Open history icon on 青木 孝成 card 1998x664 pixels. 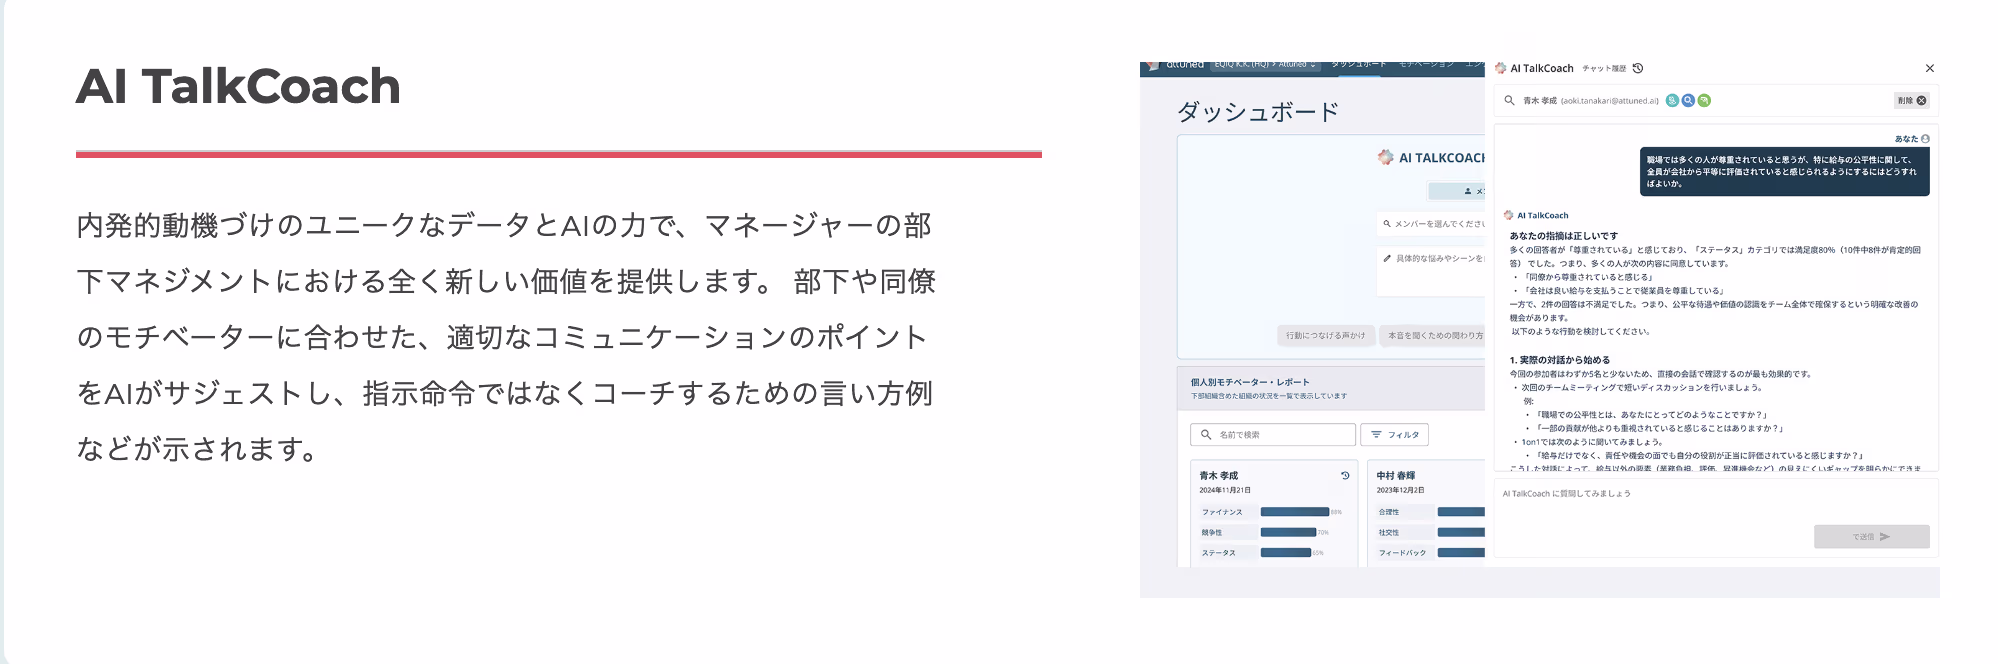coord(1345,476)
